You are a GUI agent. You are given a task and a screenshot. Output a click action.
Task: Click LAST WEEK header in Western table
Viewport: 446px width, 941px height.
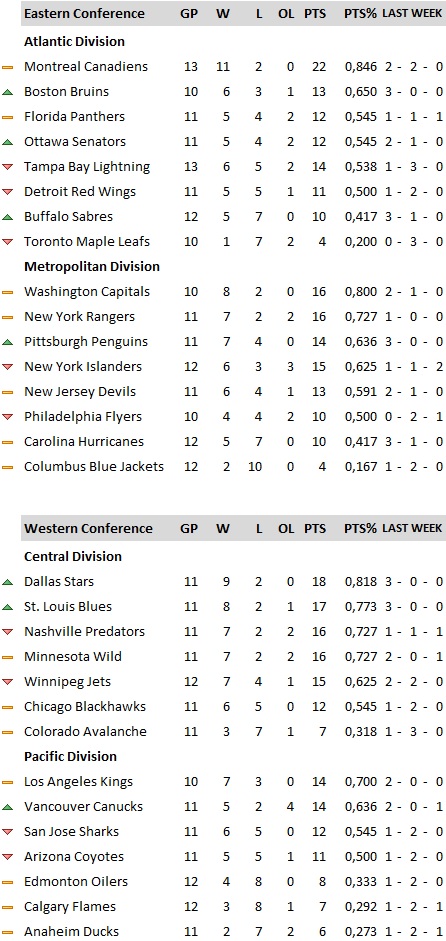412,528
